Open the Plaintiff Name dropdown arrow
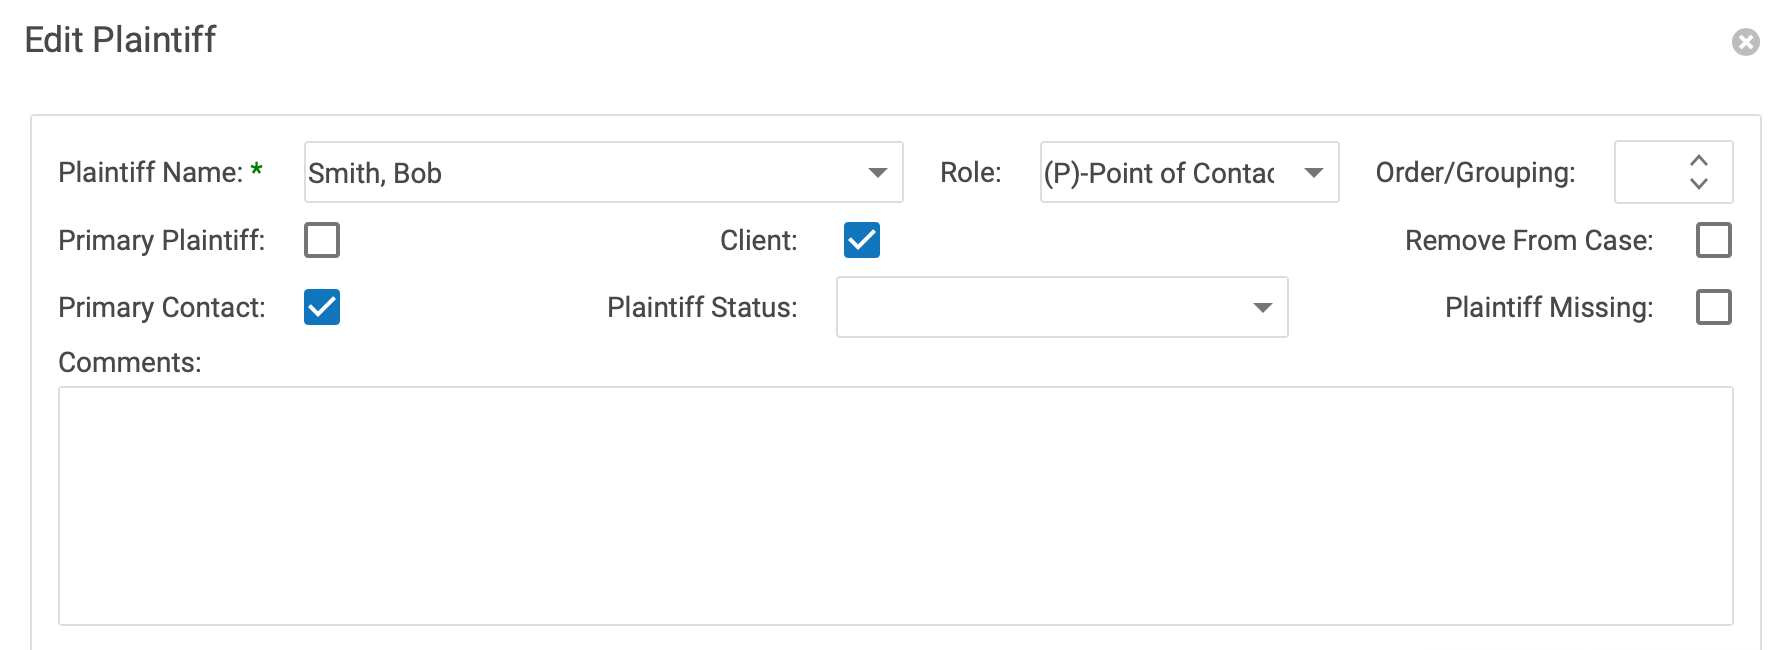 [877, 173]
